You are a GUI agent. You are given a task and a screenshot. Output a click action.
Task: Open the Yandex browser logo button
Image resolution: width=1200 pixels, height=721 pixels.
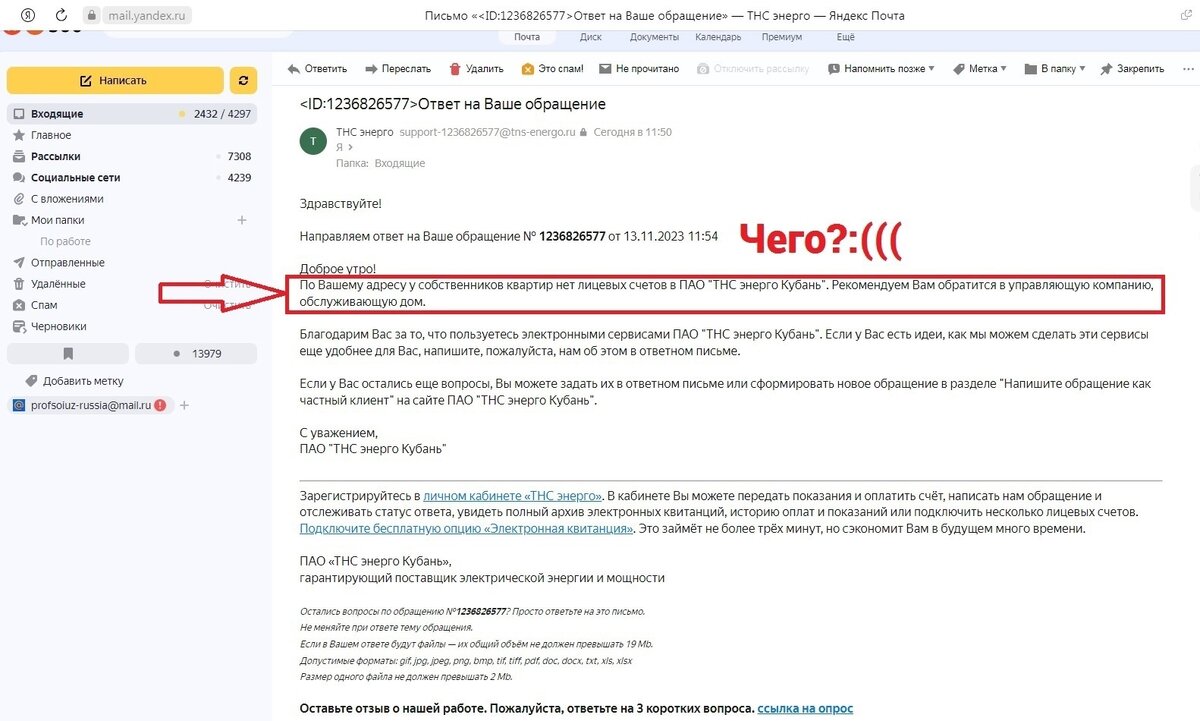point(28,15)
